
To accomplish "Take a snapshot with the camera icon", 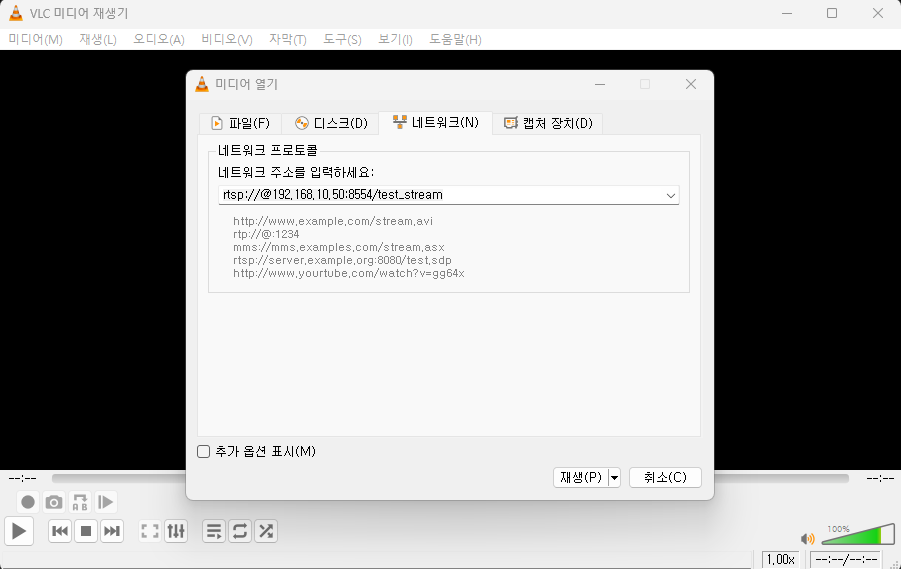I will click(54, 502).
